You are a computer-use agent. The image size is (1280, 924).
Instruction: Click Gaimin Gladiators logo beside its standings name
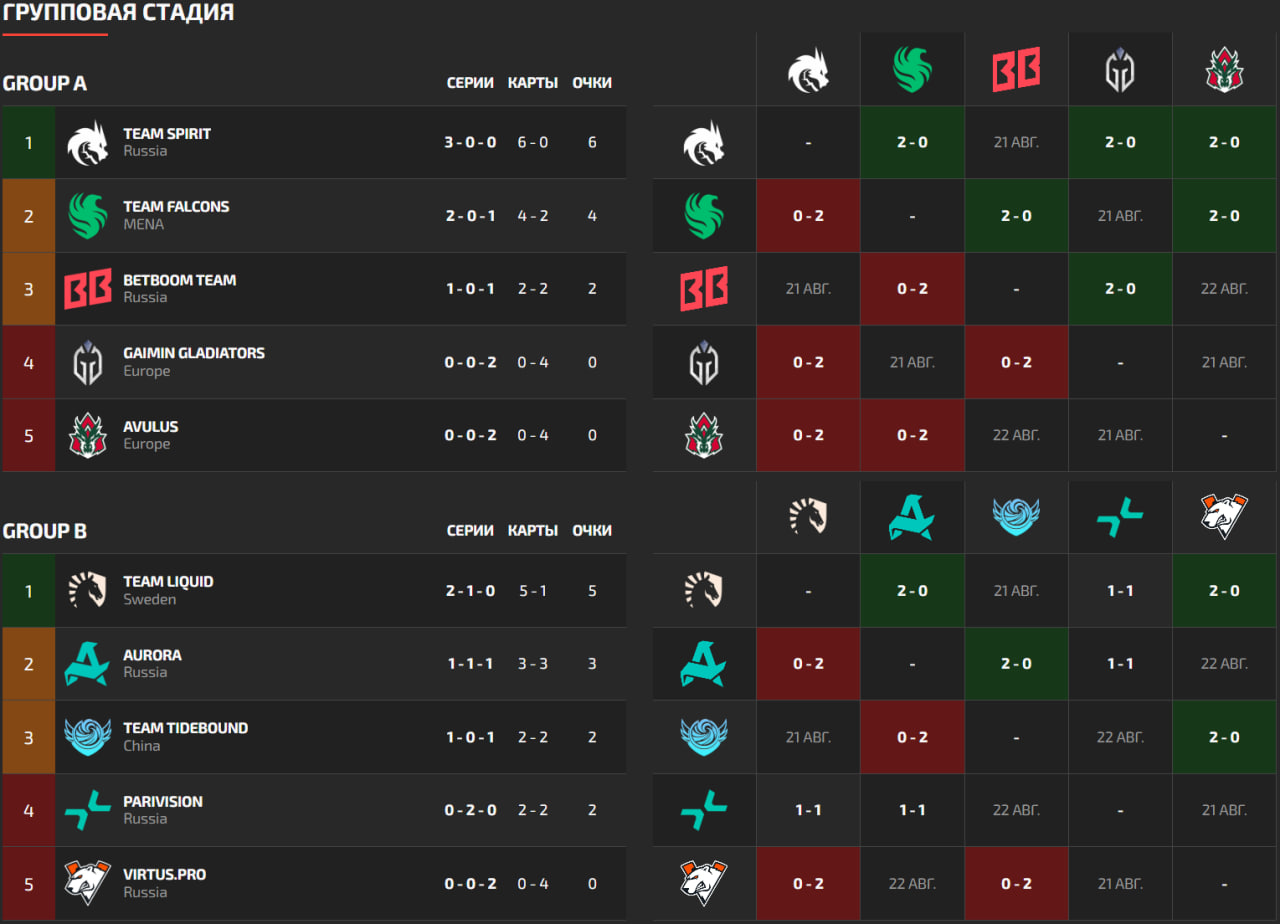(87, 362)
